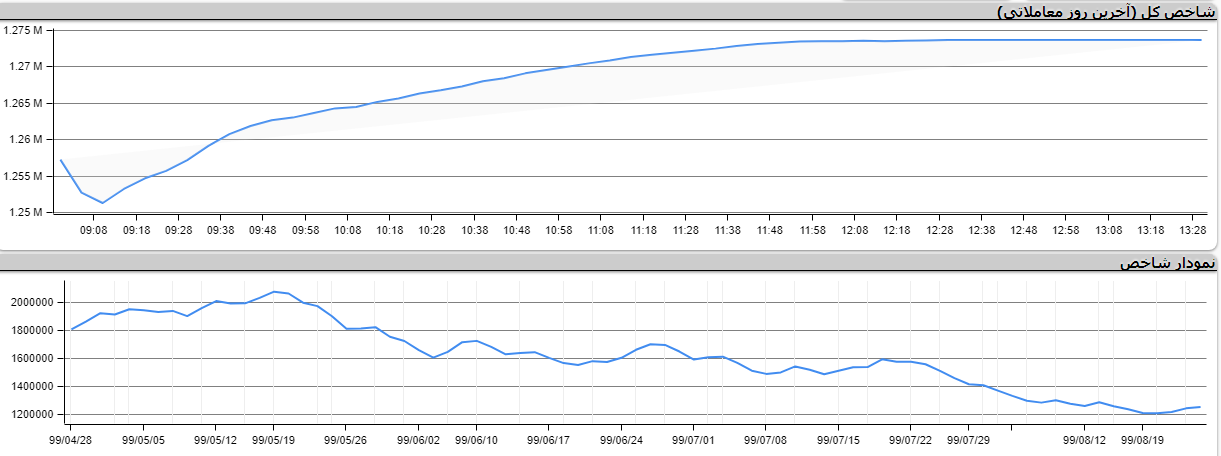Viewport: 1221px width, 456px height.
Task: Click the 2000000 y-axis label on lower chart
Action: [33, 302]
